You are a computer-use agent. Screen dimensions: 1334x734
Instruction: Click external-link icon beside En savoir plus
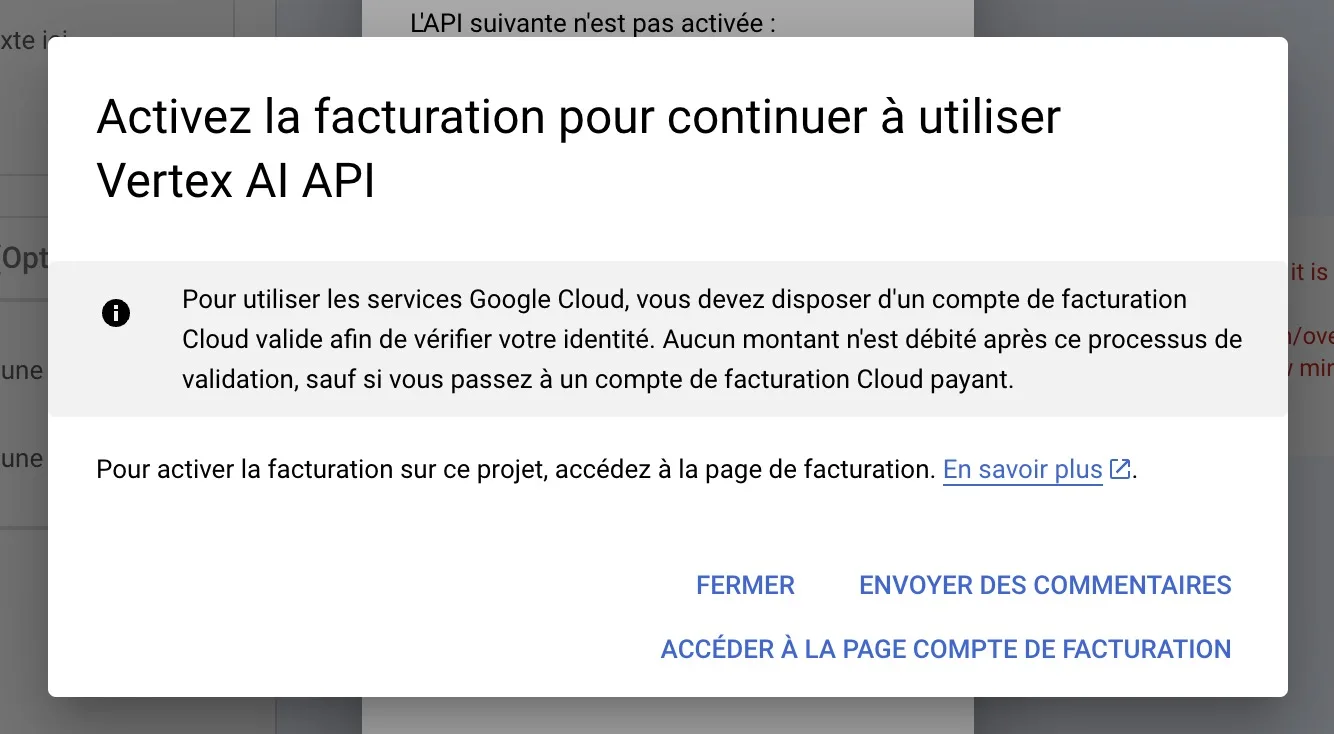point(1120,469)
